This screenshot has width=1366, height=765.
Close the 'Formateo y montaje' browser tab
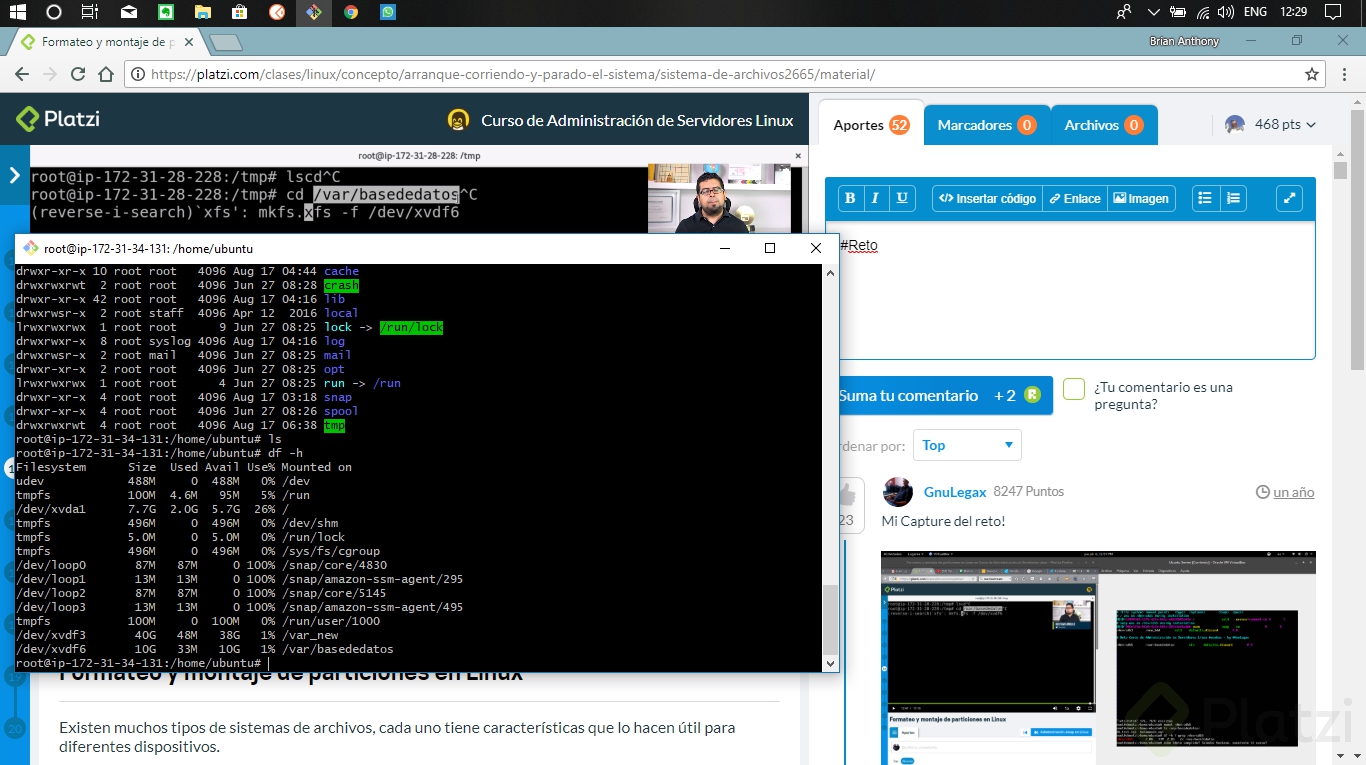(189, 42)
